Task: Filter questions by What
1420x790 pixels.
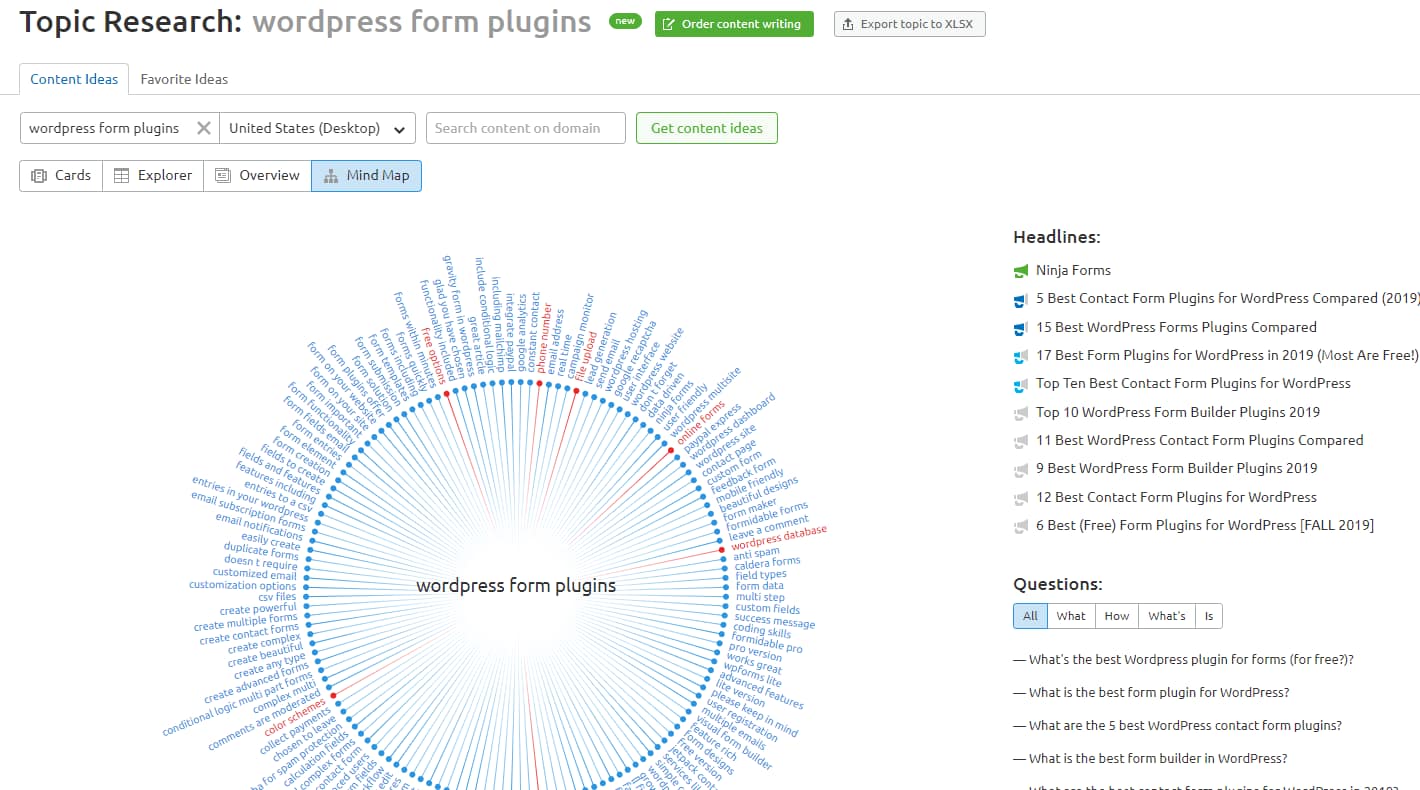Action: [x=1070, y=616]
